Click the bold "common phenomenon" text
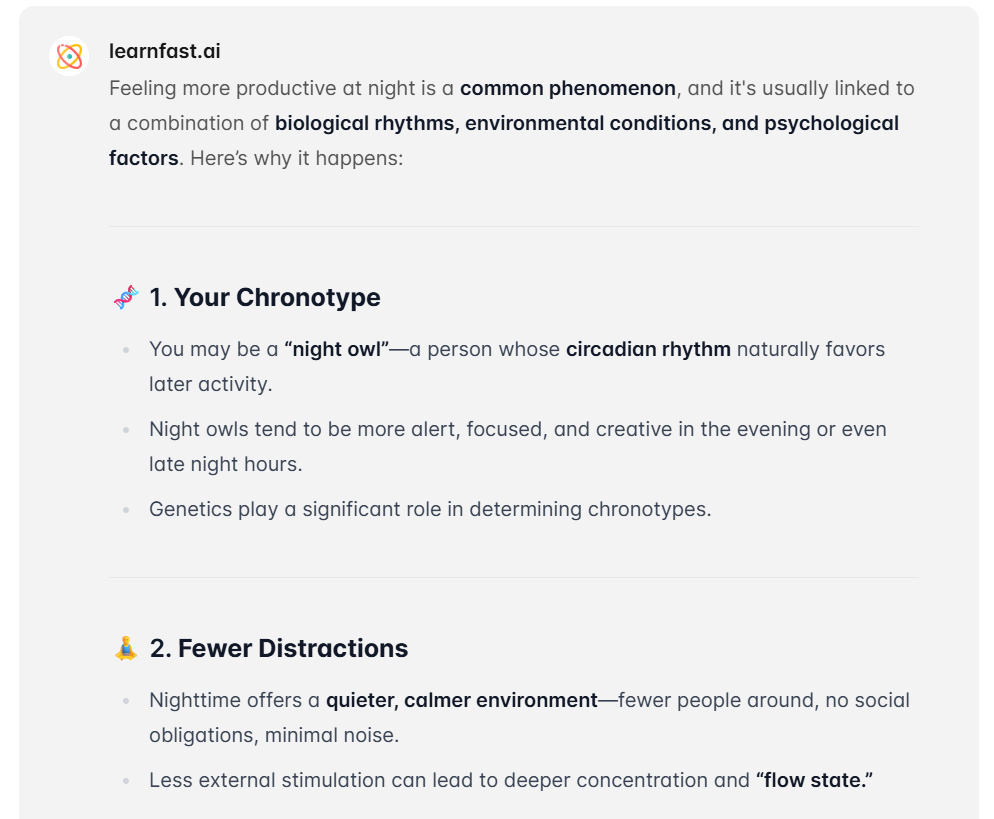 (x=568, y=88)
